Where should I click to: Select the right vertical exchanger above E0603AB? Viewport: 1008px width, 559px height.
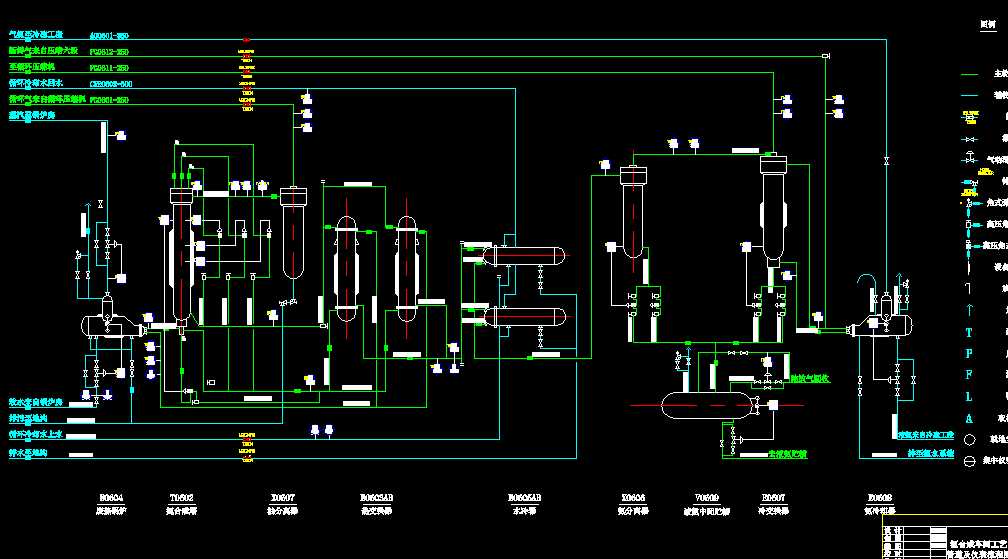(x=406, y=269)
